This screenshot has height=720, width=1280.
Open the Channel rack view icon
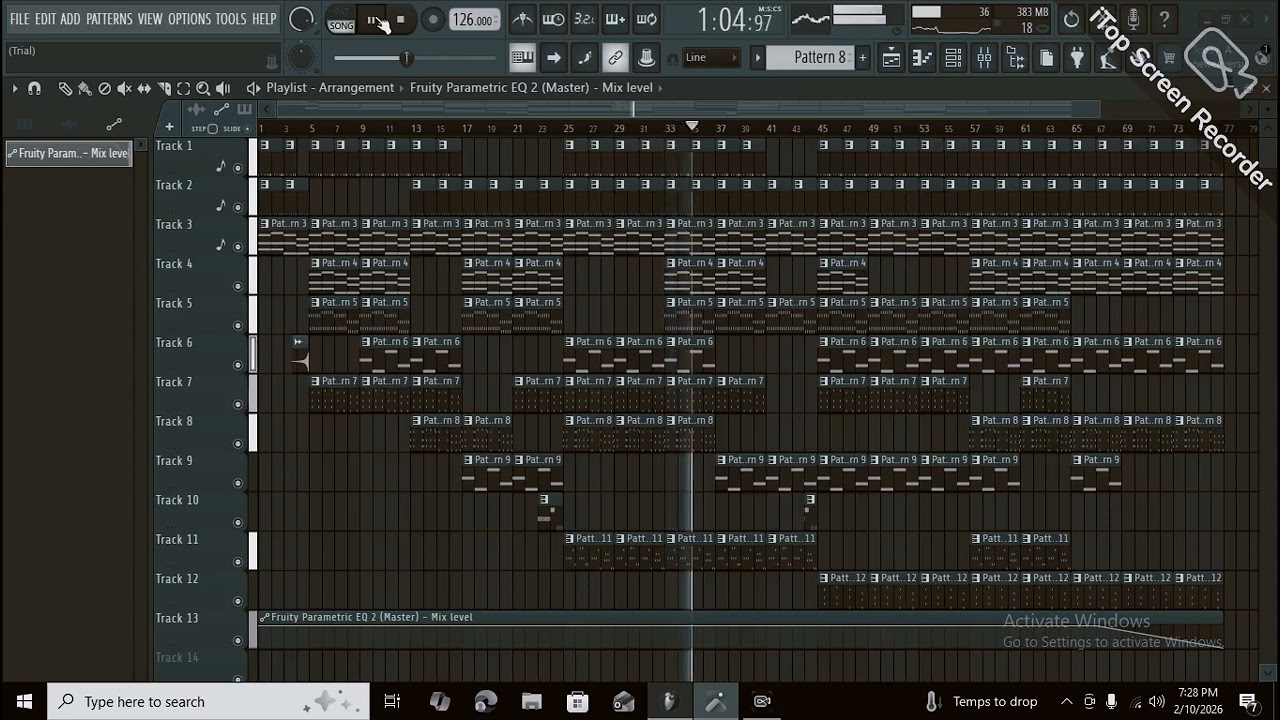tap(953, 58)
